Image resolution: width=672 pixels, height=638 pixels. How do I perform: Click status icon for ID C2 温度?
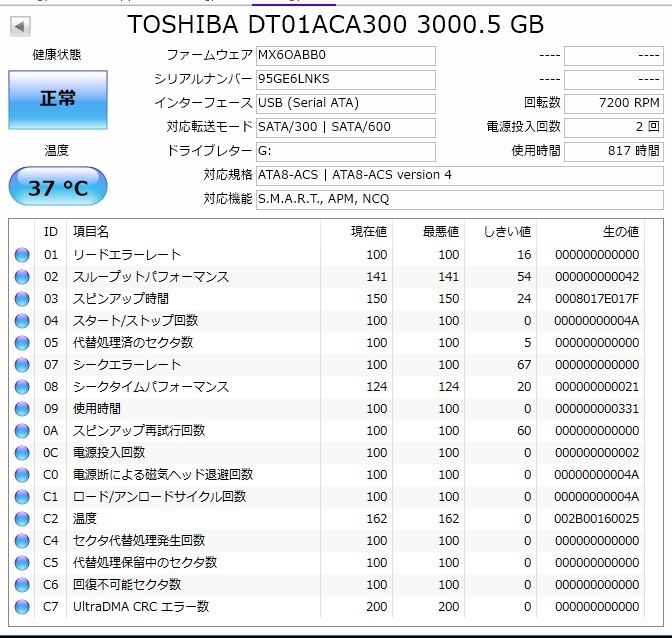[22, 519]
